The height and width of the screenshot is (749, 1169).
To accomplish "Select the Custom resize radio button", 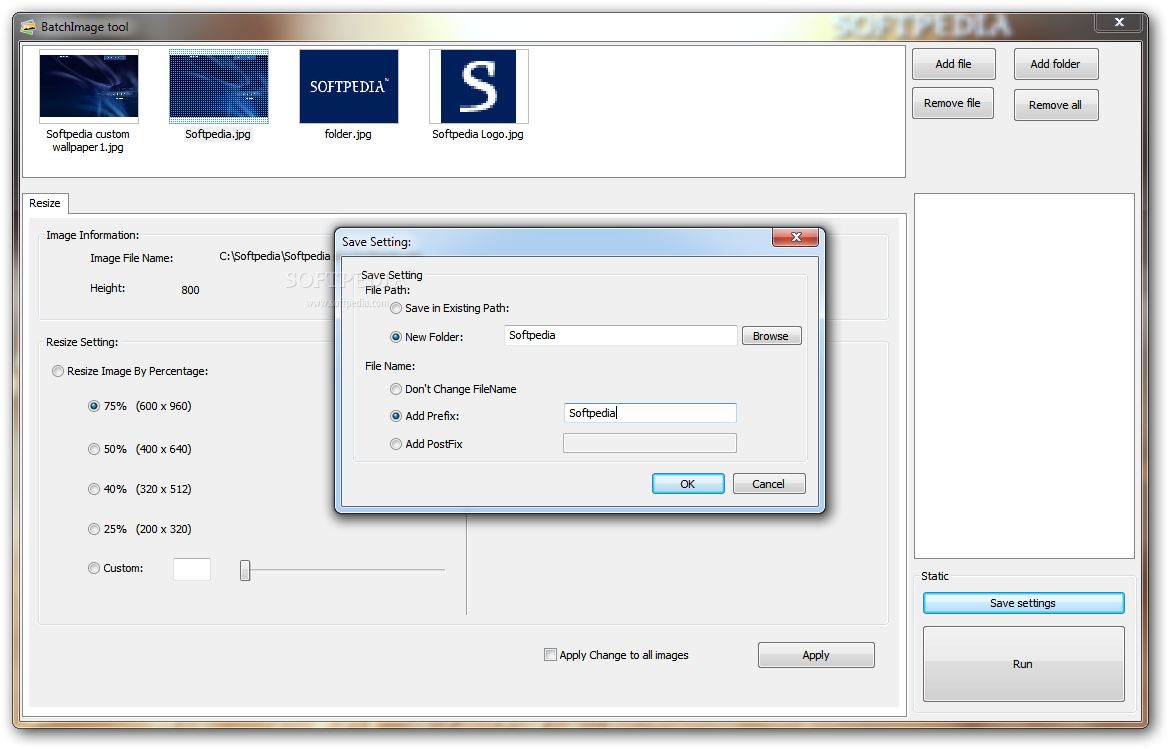I will [93, 568].
